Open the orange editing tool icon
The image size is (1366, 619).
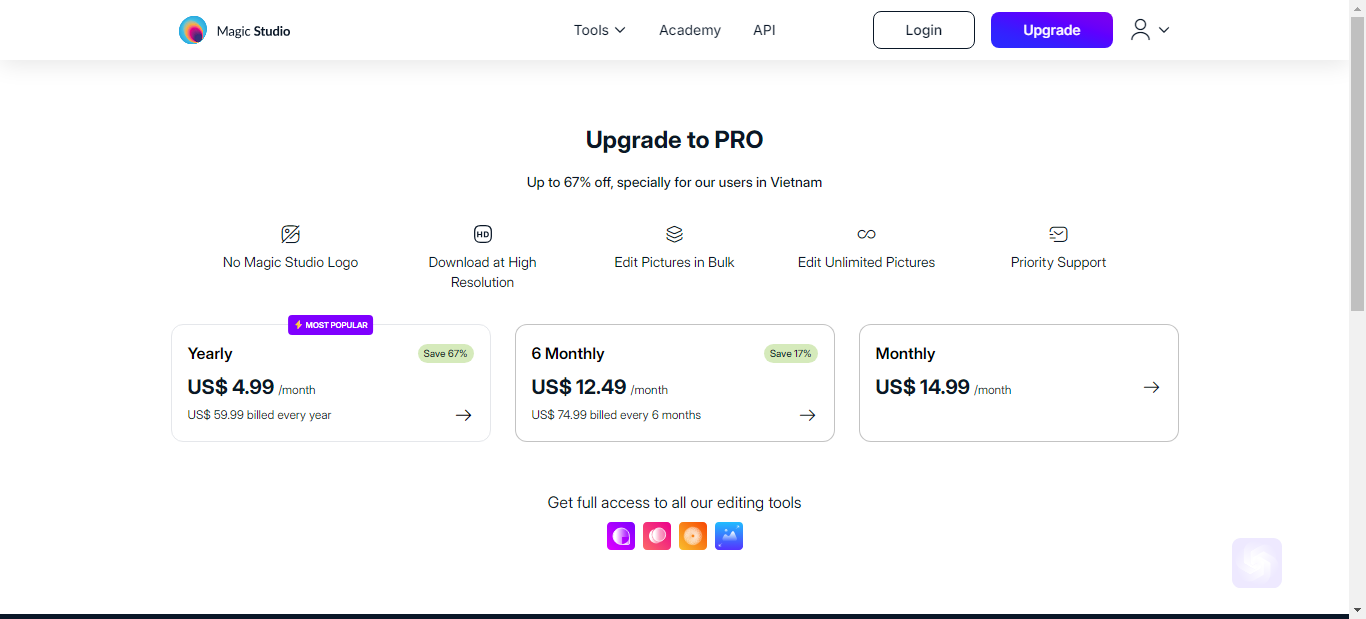[x=693, y=536]
